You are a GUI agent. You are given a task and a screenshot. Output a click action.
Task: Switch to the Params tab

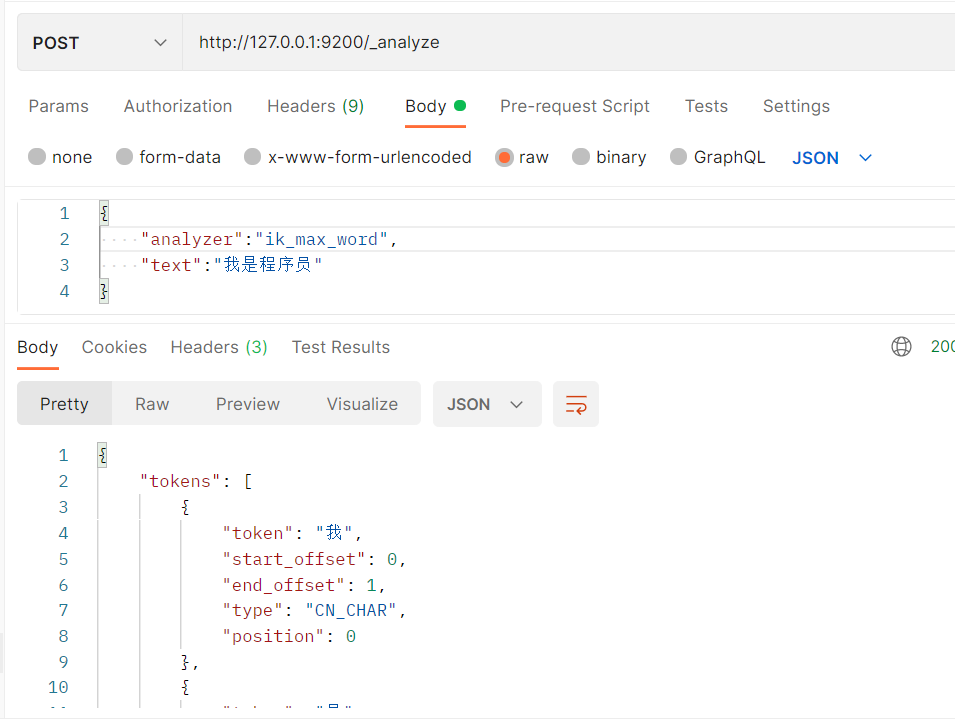pyautogui.click(x=58, y=106)
